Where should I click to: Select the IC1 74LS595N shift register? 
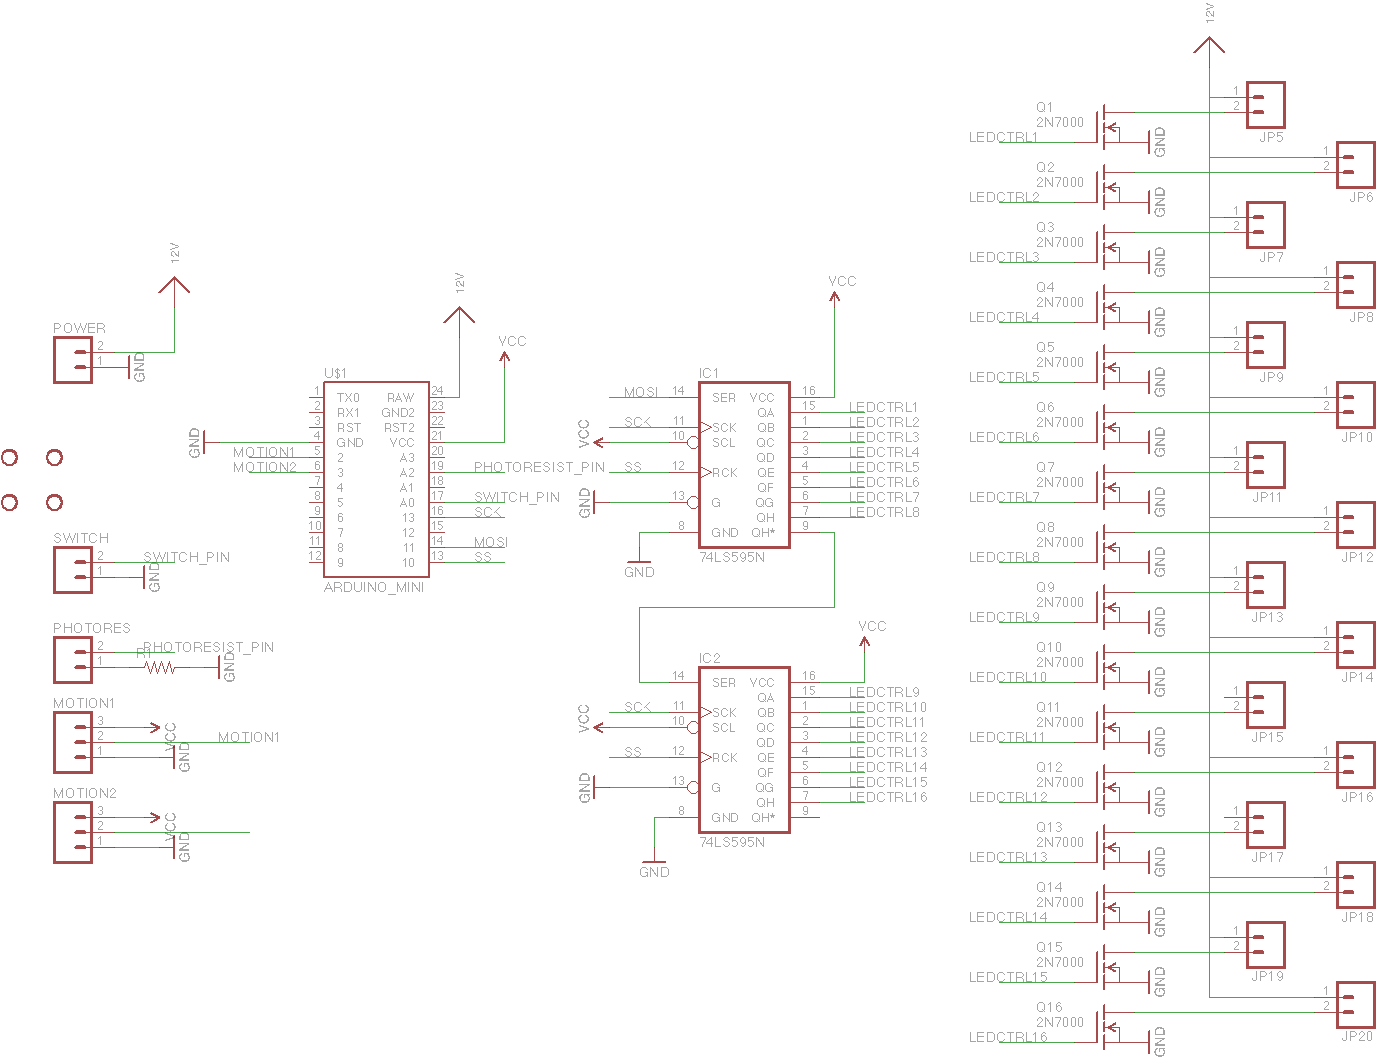pyautogui.click(x=744, y=465)
